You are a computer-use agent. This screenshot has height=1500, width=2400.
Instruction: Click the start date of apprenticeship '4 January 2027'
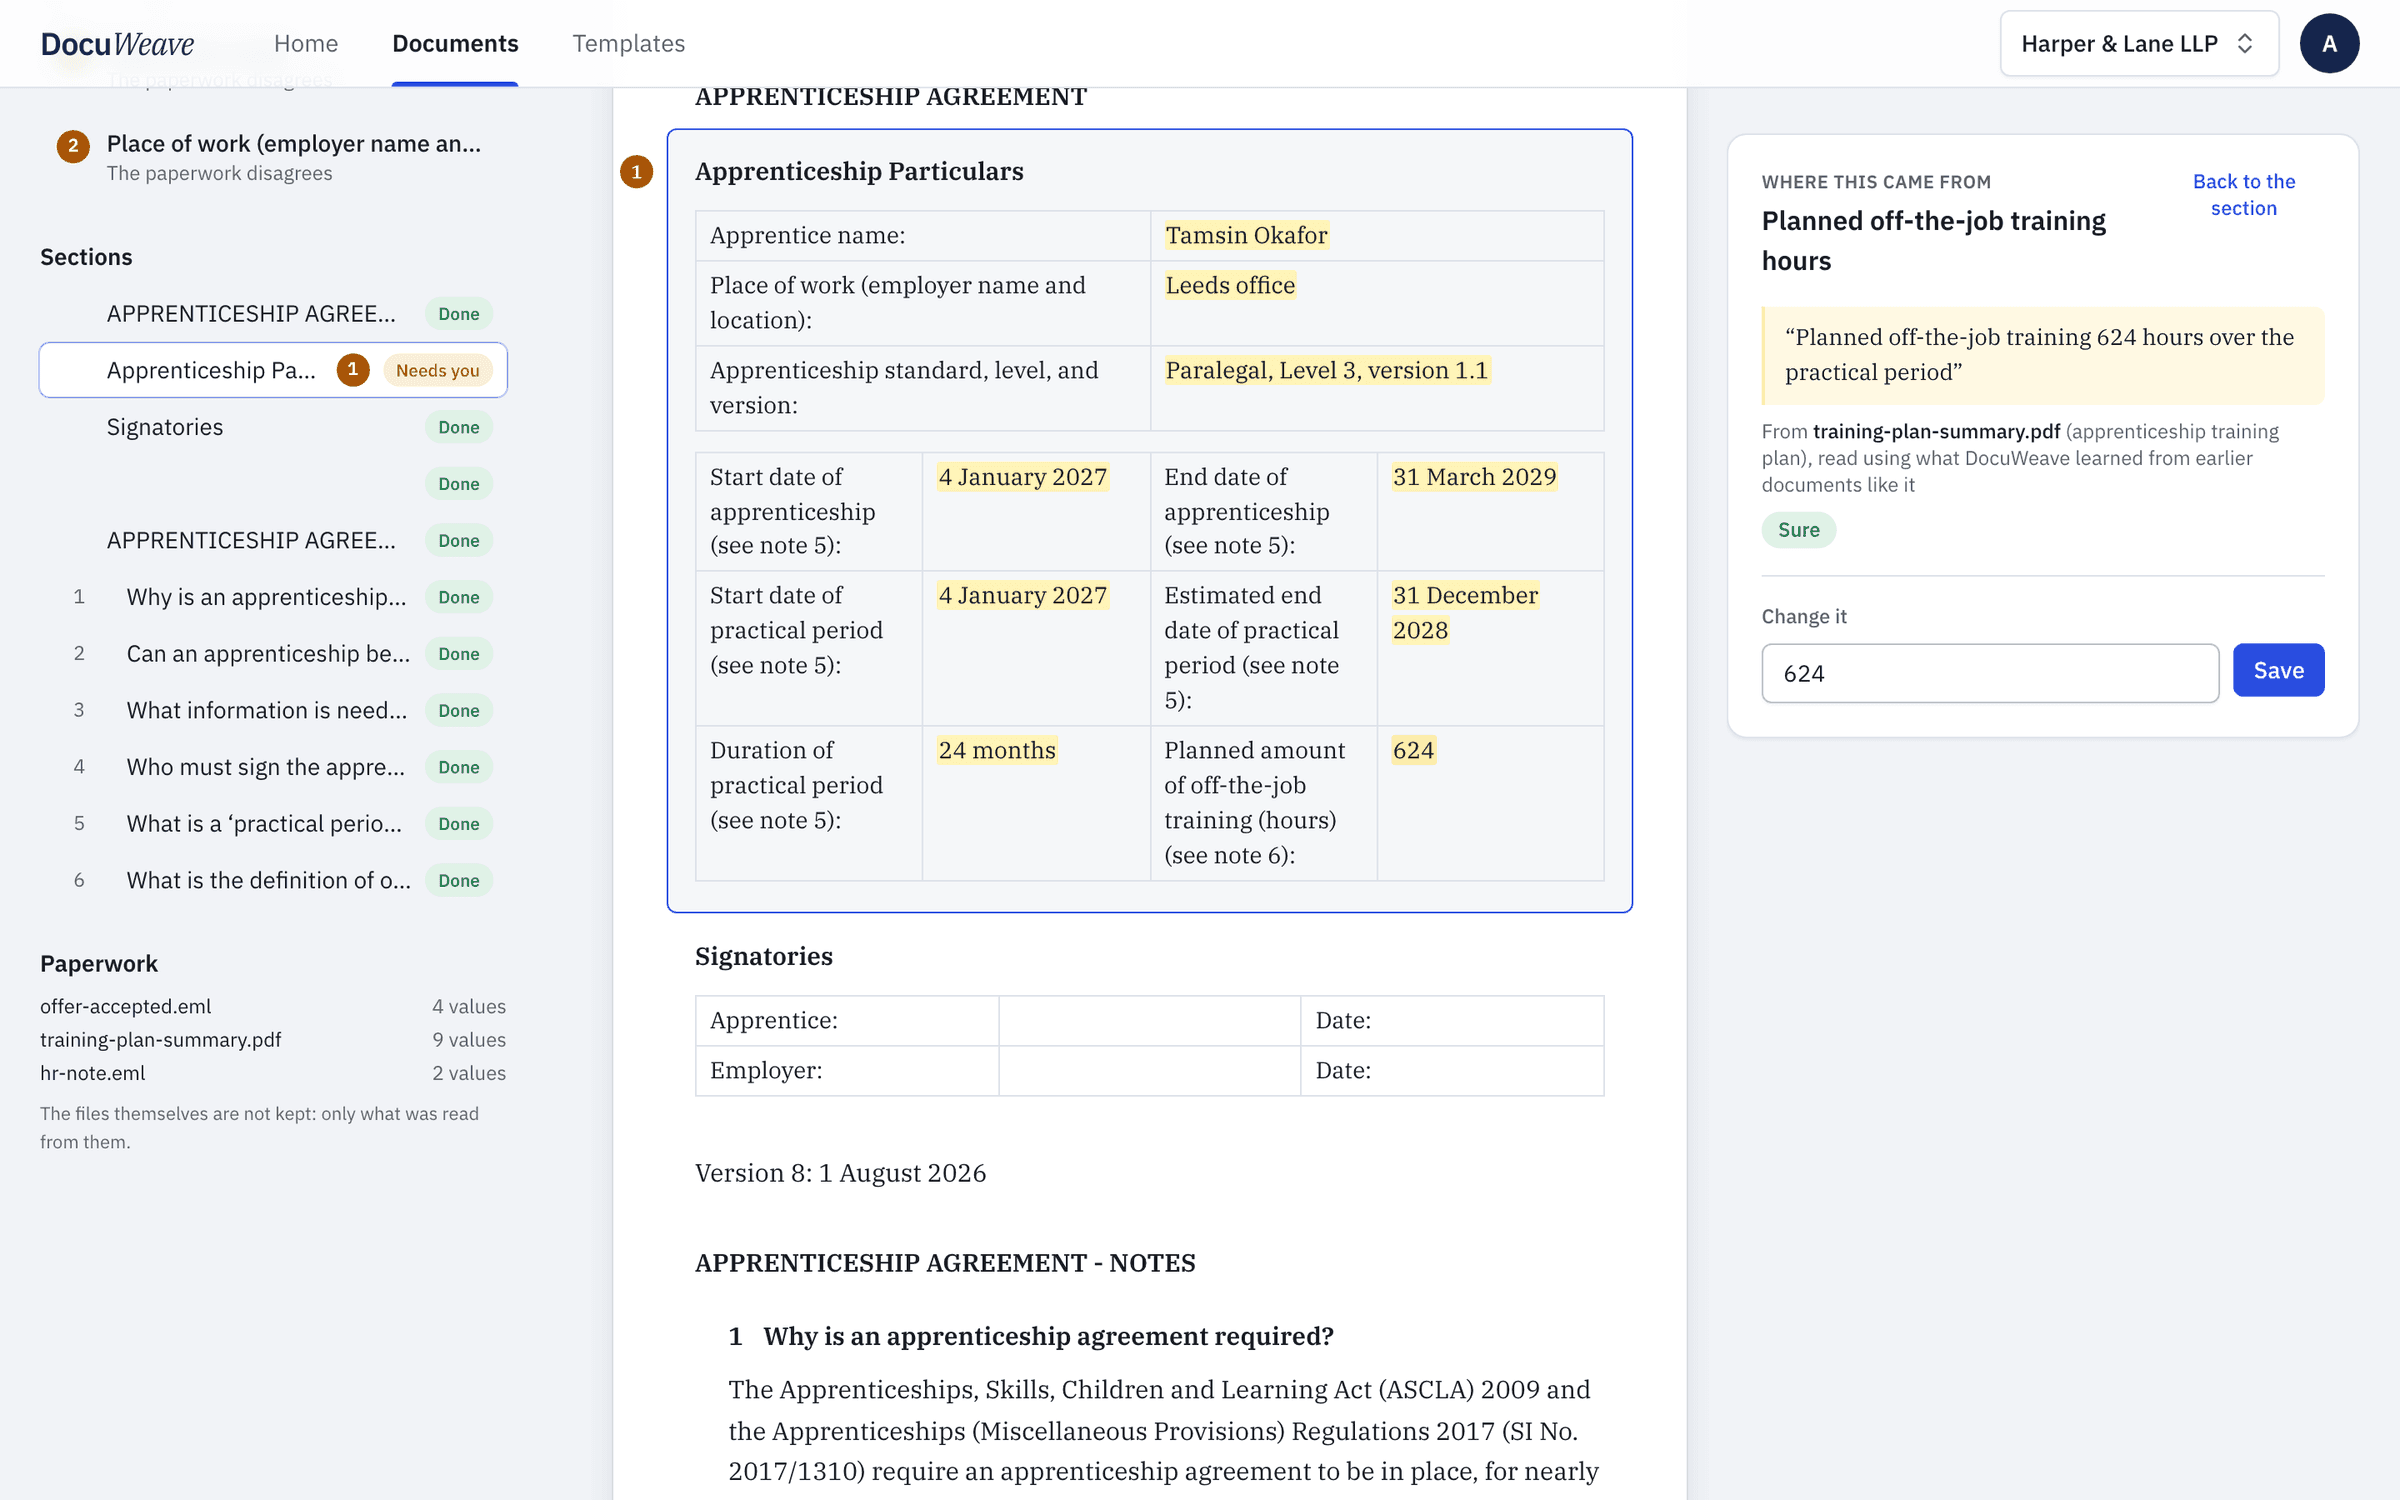[1022, 477]
